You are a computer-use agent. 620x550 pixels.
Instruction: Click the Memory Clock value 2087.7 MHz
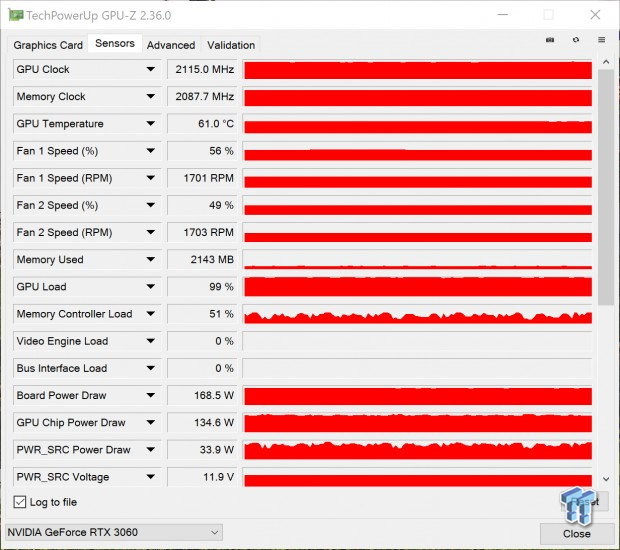pos(202,96)
